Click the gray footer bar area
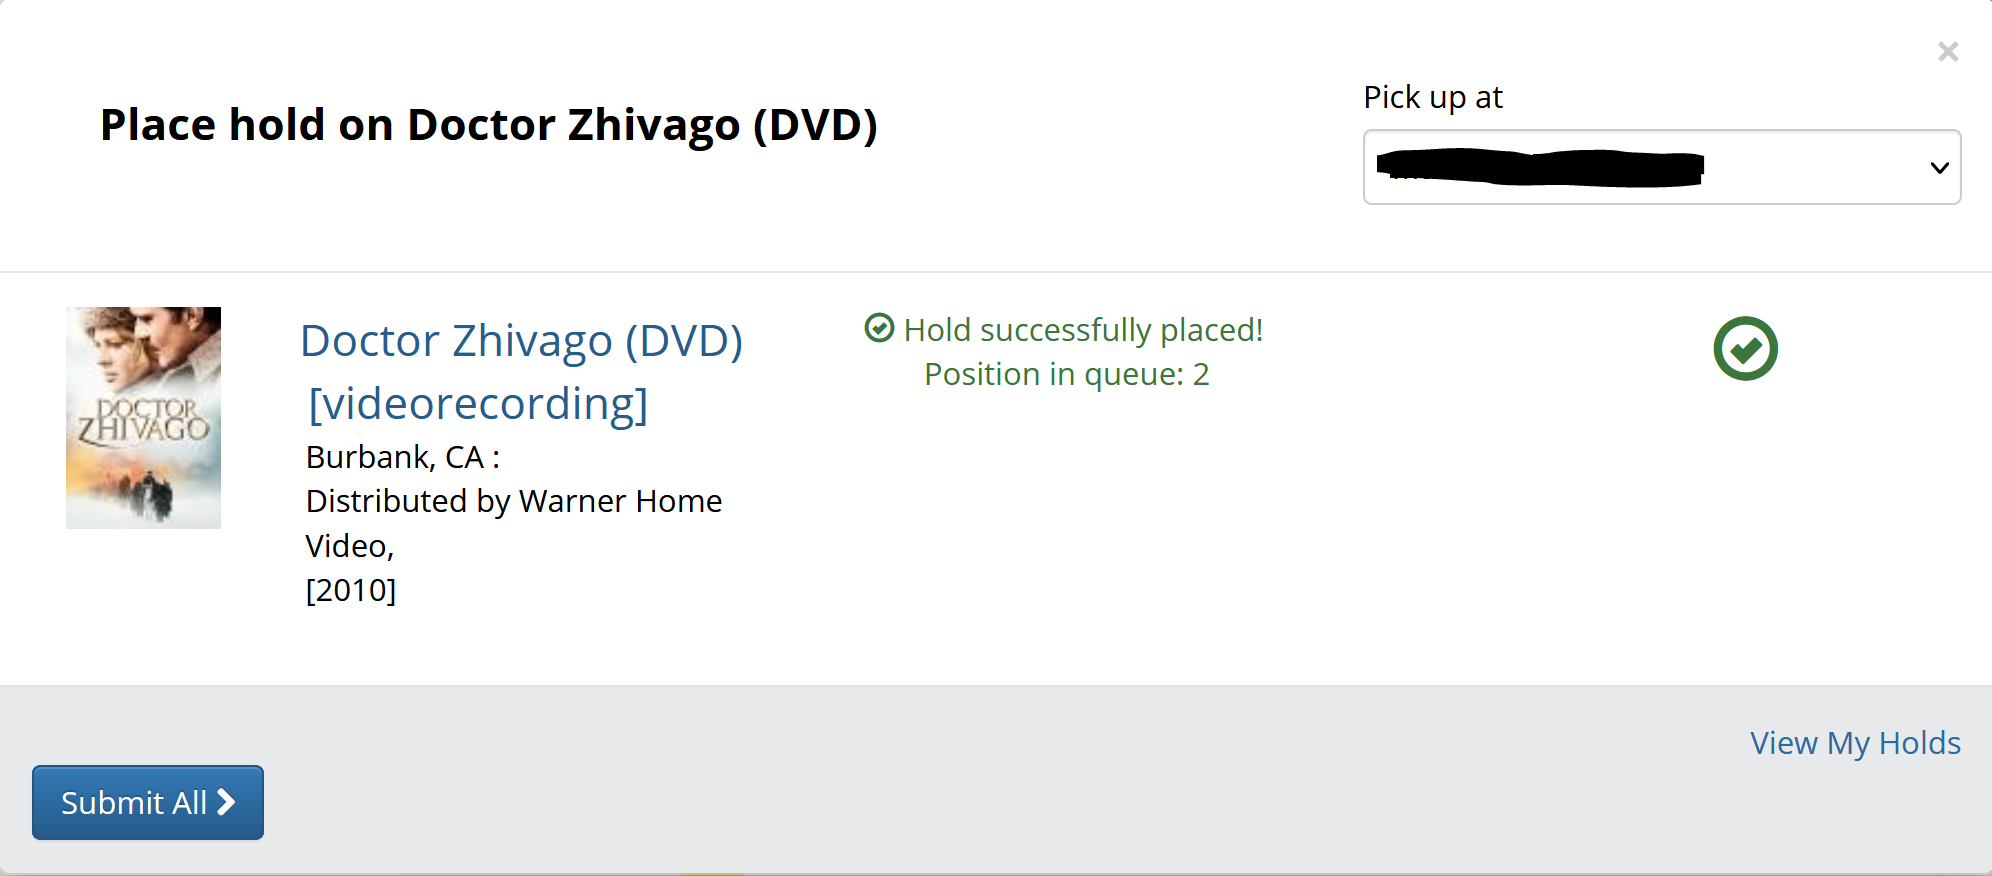Image resolution: width=1992 pixels, height=876 pixels. [x=996, y=780]
